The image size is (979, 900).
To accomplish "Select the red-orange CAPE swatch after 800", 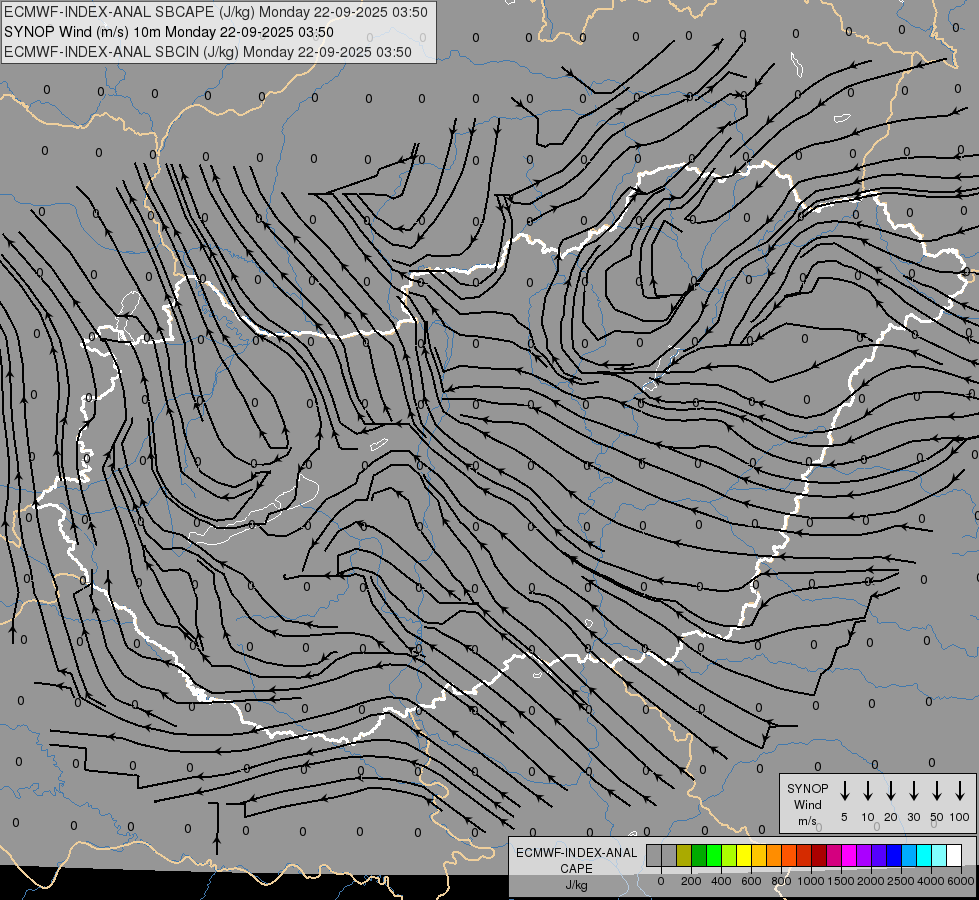I will click(789, 855).
